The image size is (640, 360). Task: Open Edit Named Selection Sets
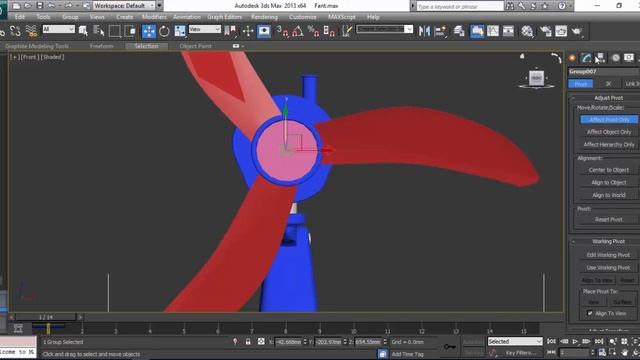pos(347,31)
